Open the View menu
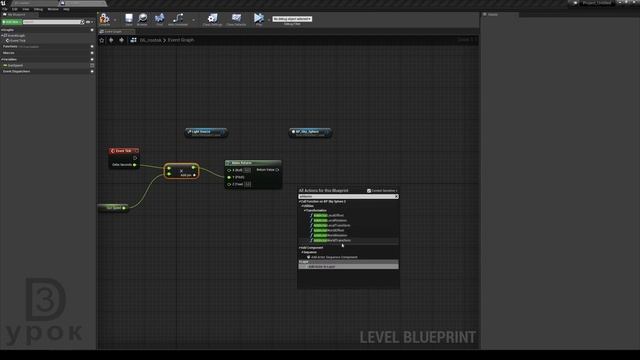The image size is (640, 360). point(25,9)
